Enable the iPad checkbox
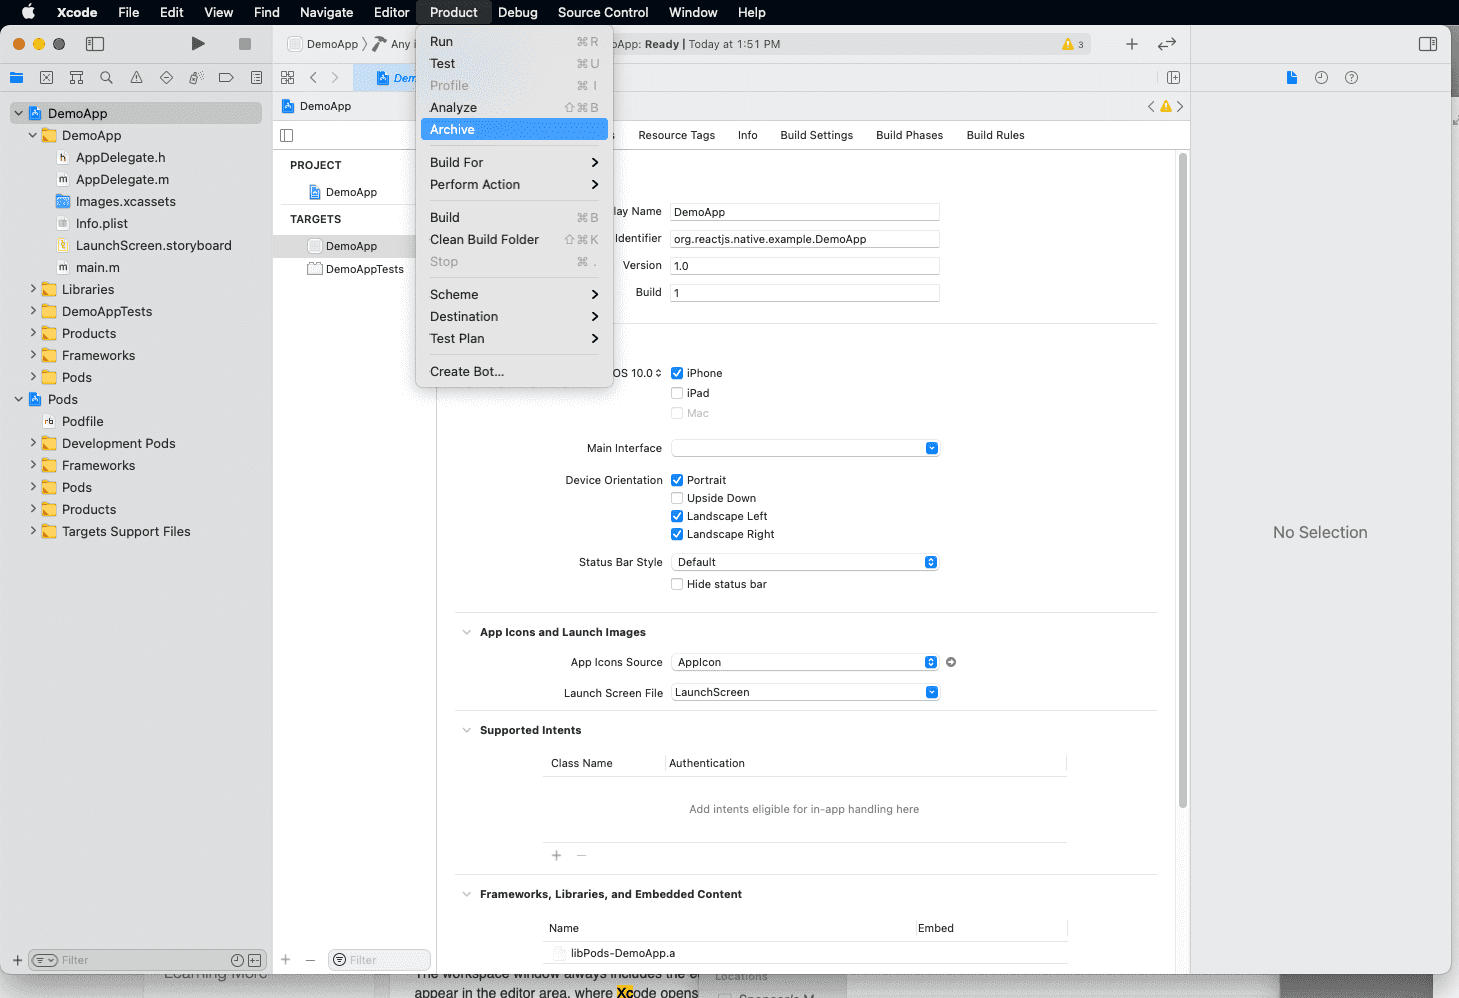The height and width of the screenshot is (998, 1459). coord(677,393)
